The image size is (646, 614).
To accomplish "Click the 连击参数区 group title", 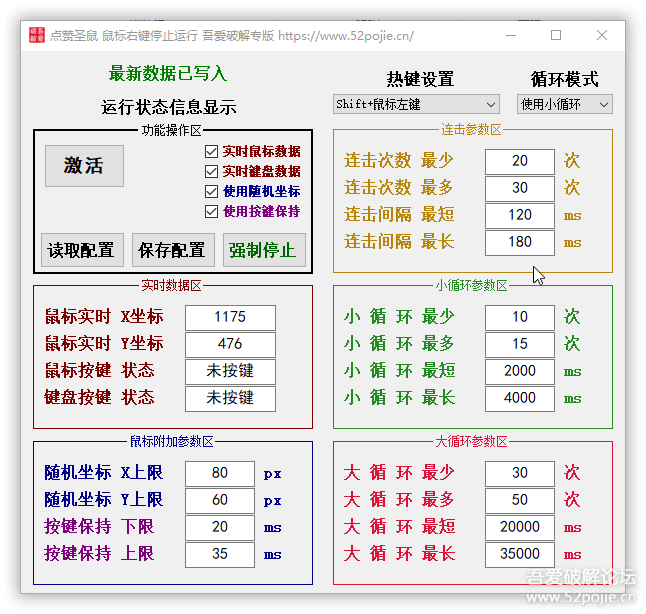I will (x=471, y=130).
